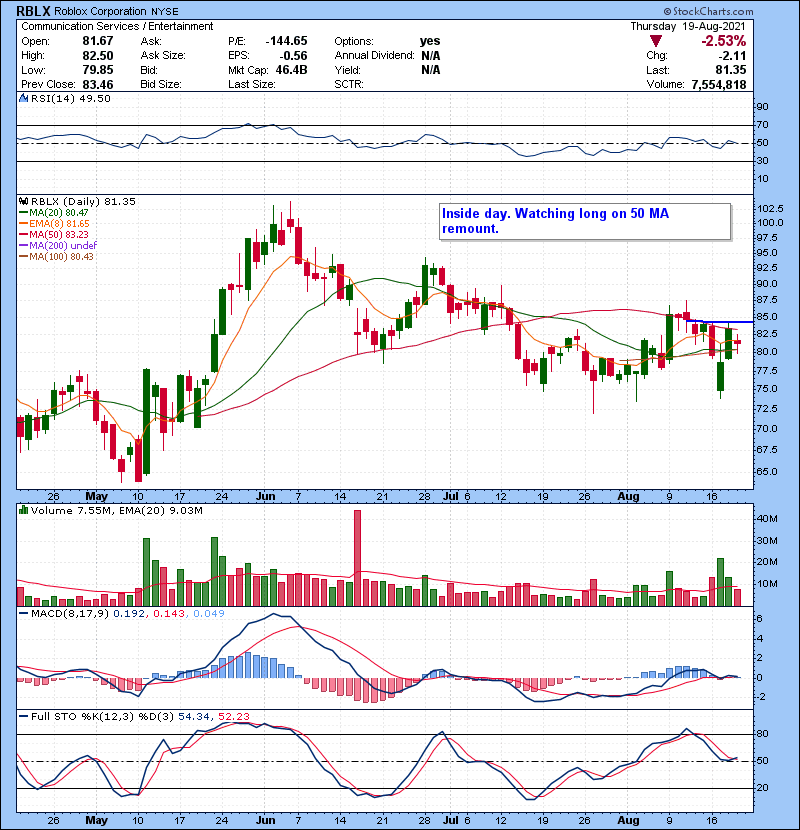Click the 40M volume axis label

[767, 519]
